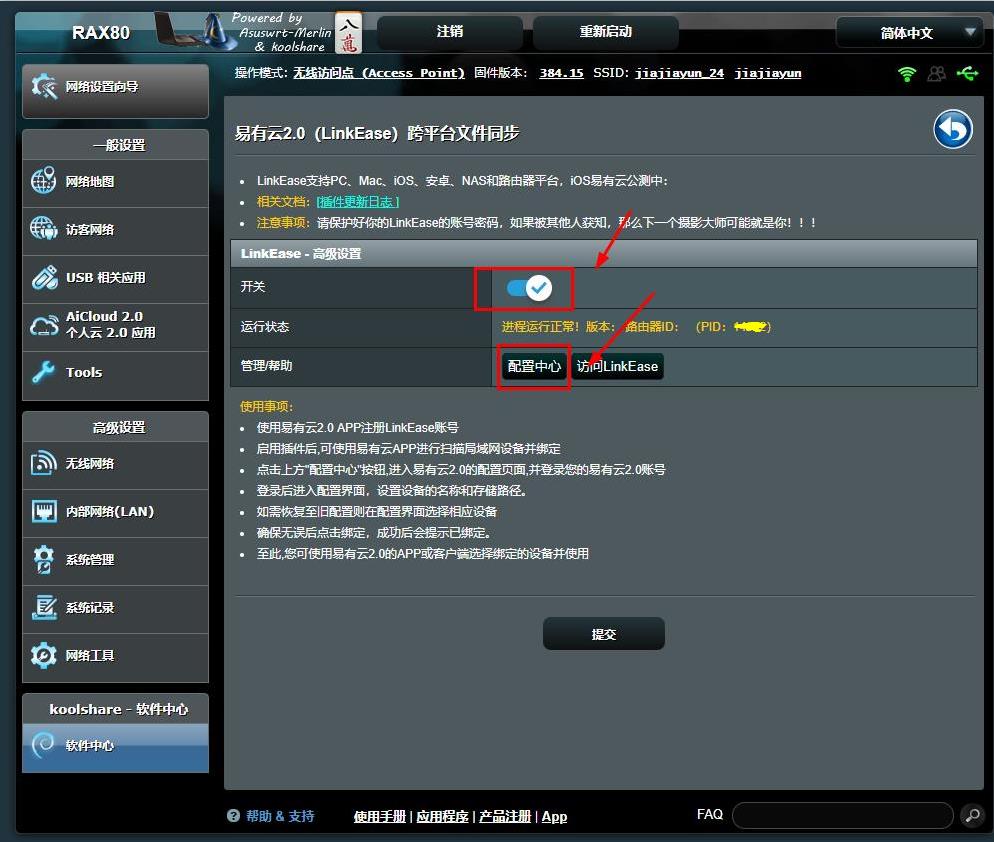Open the 应用程序 footer link
Viewport: 994px width, 842px height.
point(442,817)
